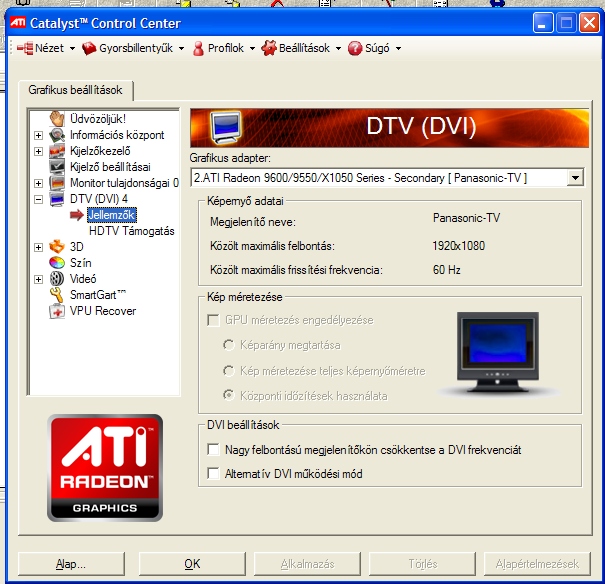Screen dimensions: 605x584
Task: Click the monitor icon in DTV banner
Action: pos(226,128)
